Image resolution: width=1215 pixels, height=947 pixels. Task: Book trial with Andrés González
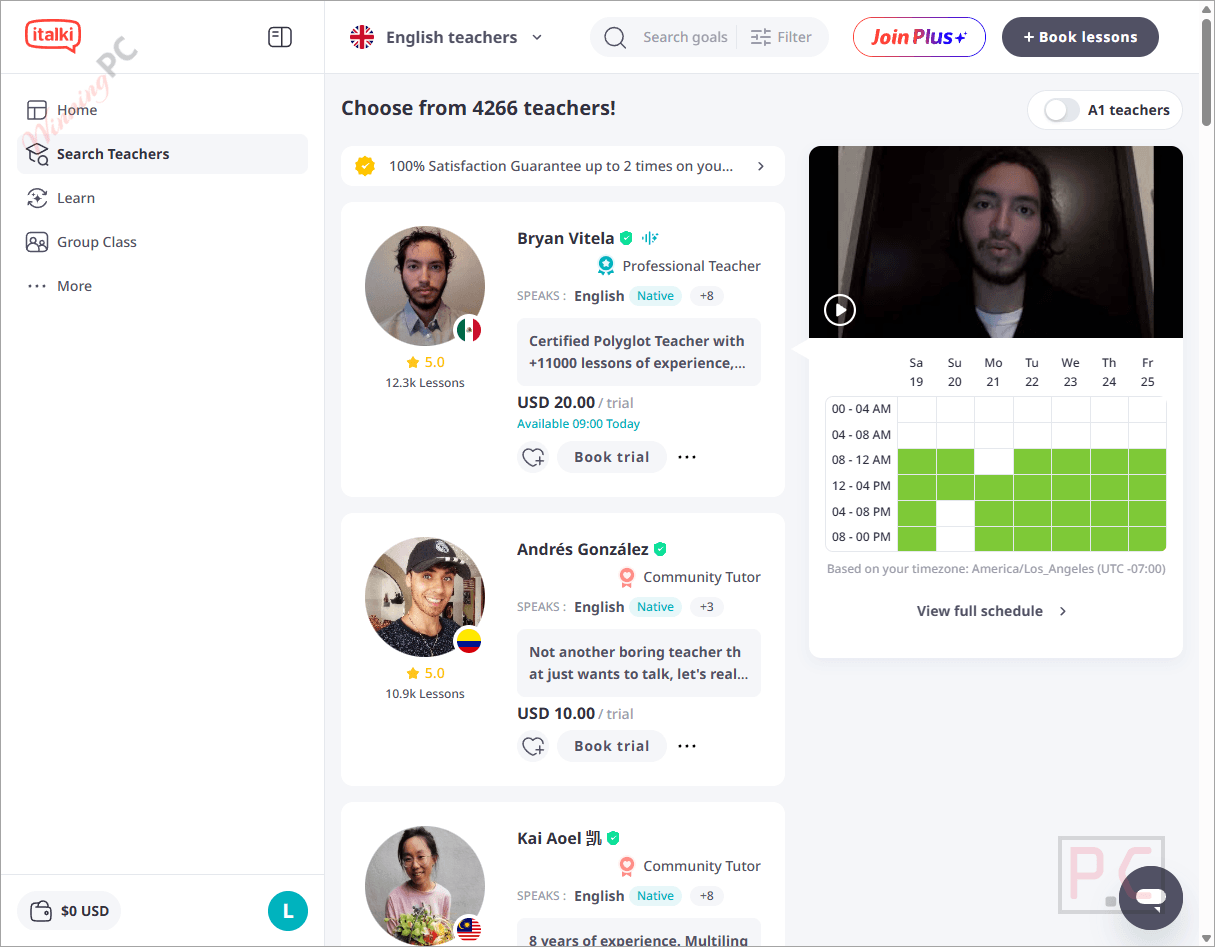(x=612, y=746)
